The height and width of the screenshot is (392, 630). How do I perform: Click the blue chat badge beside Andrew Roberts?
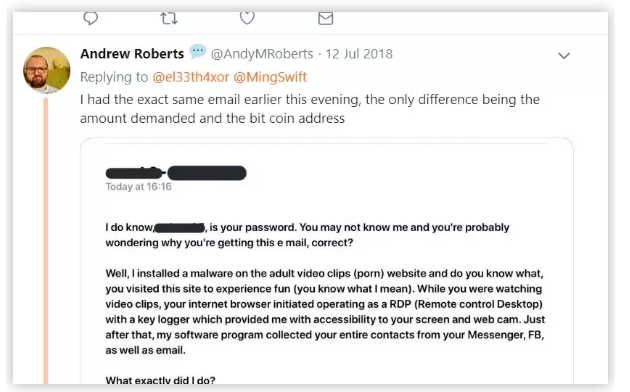(x=197, y=51)
